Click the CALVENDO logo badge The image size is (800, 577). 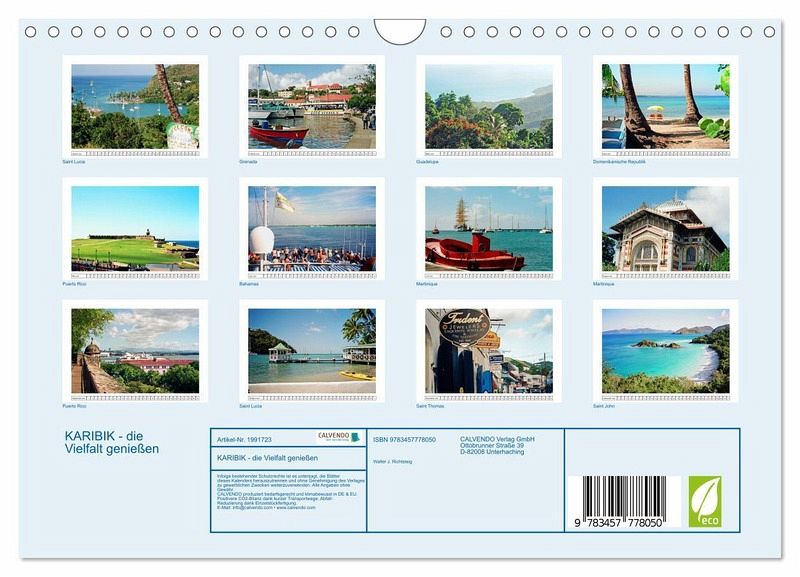tap(338, 437)
